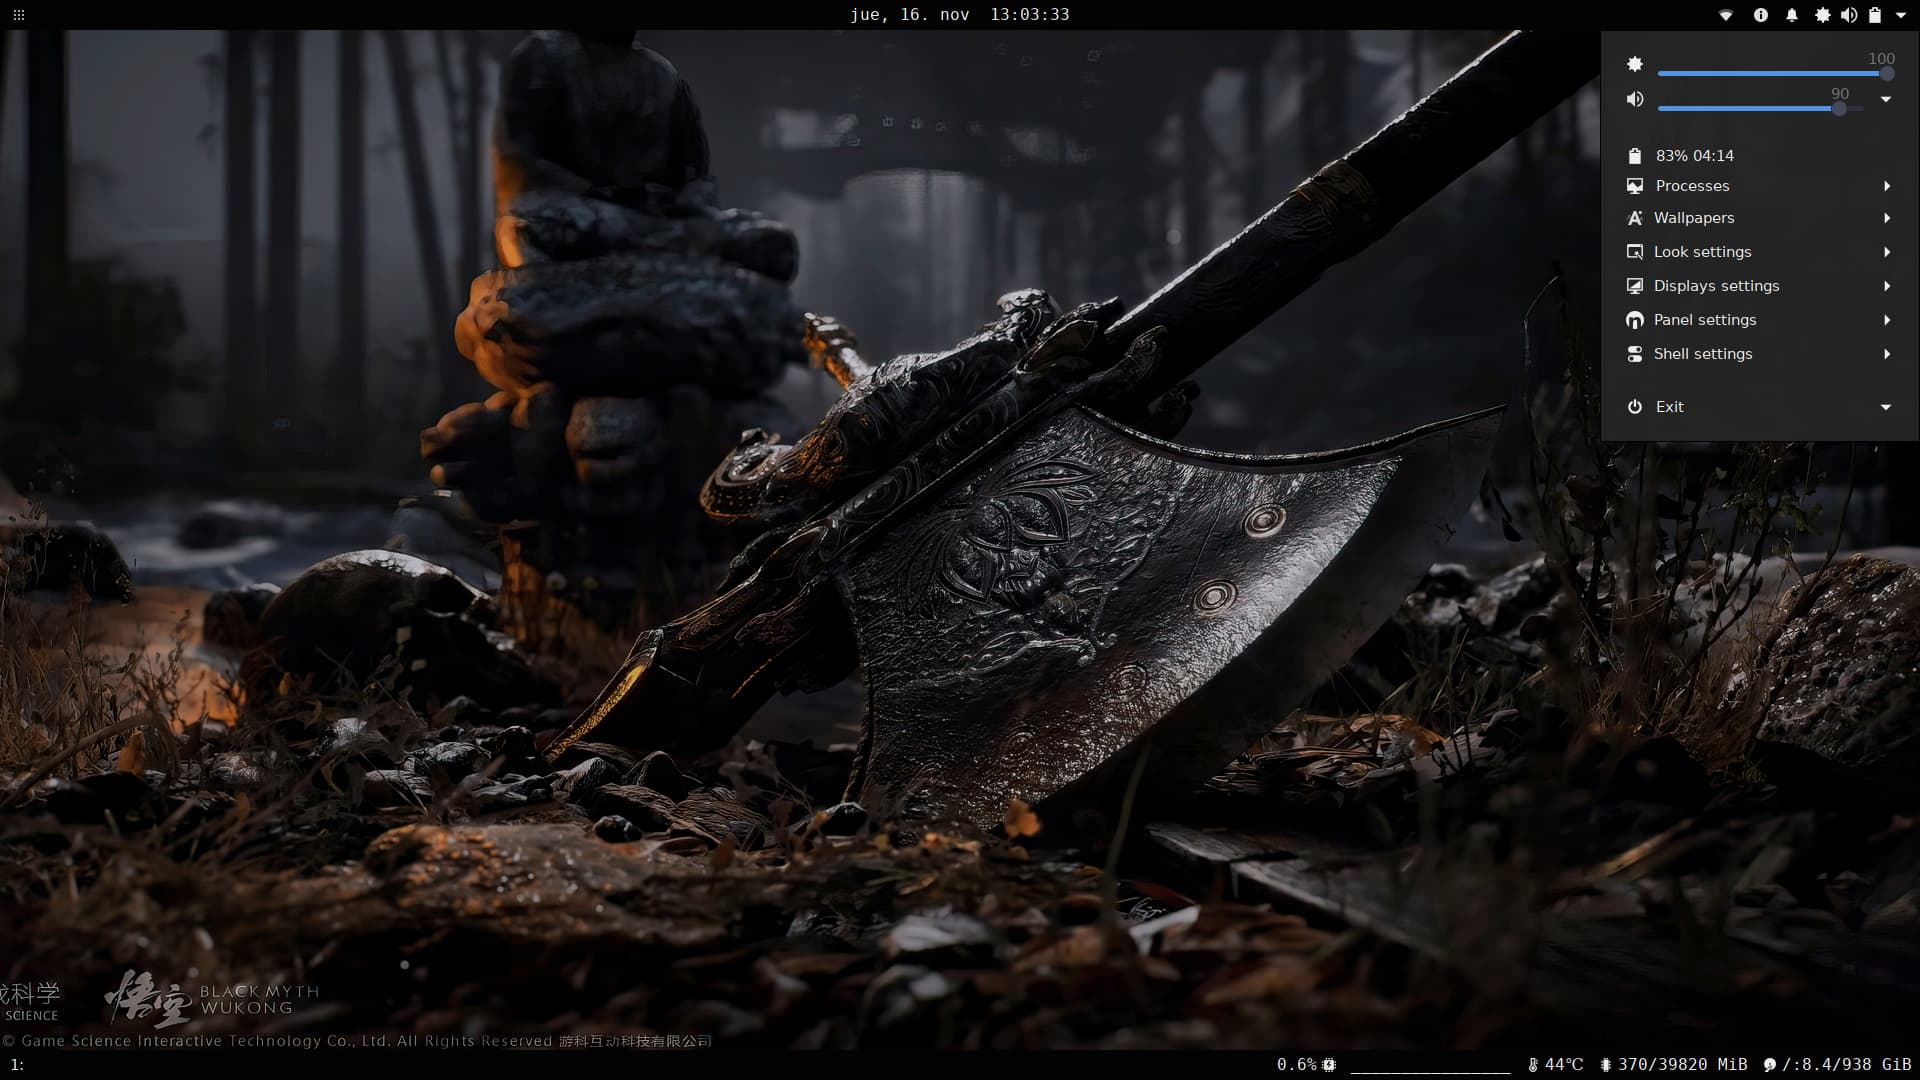Click the memory usage indicator in bottom bar
Screen dimensions: 1920x1080
click(1674, 1064)
